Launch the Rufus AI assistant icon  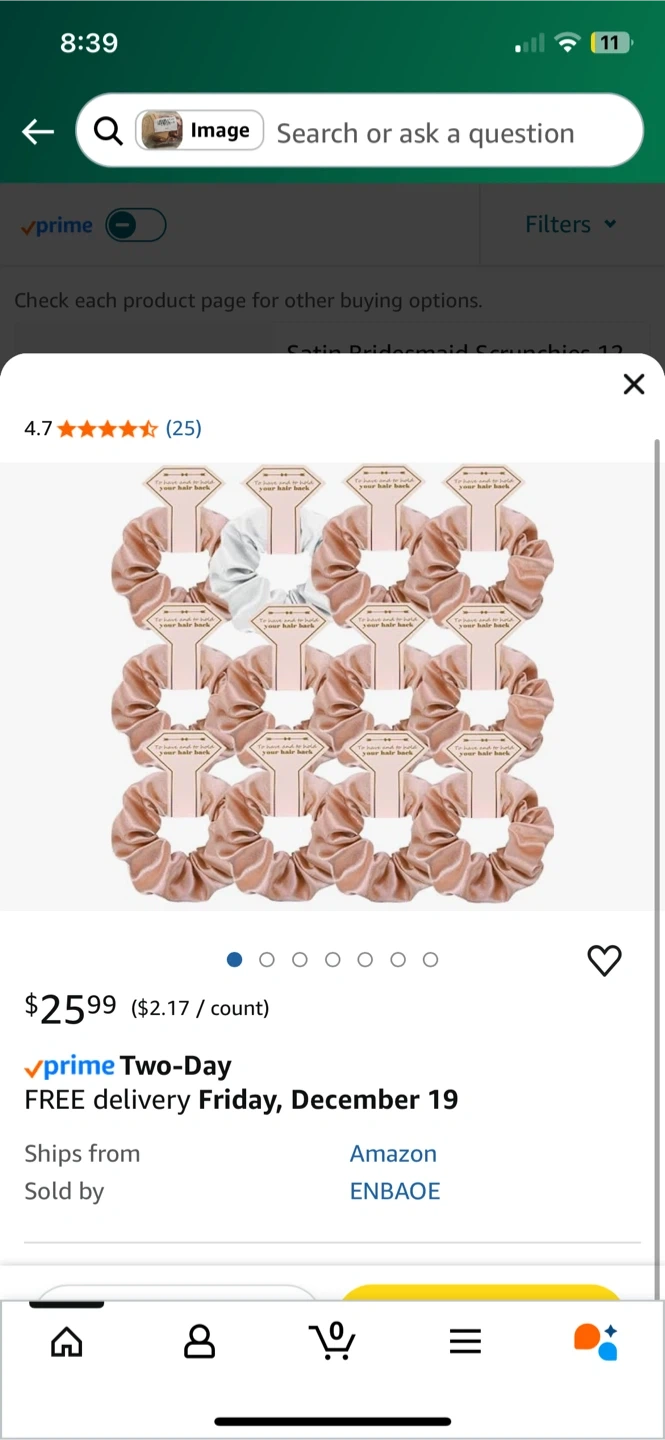coord(596,1341)
